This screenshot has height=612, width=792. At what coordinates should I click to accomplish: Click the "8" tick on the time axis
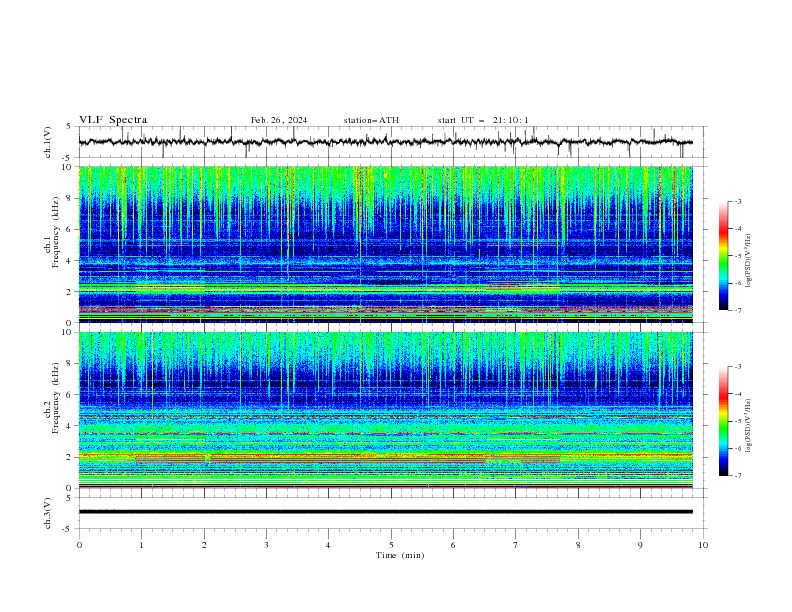pos(578,545)
